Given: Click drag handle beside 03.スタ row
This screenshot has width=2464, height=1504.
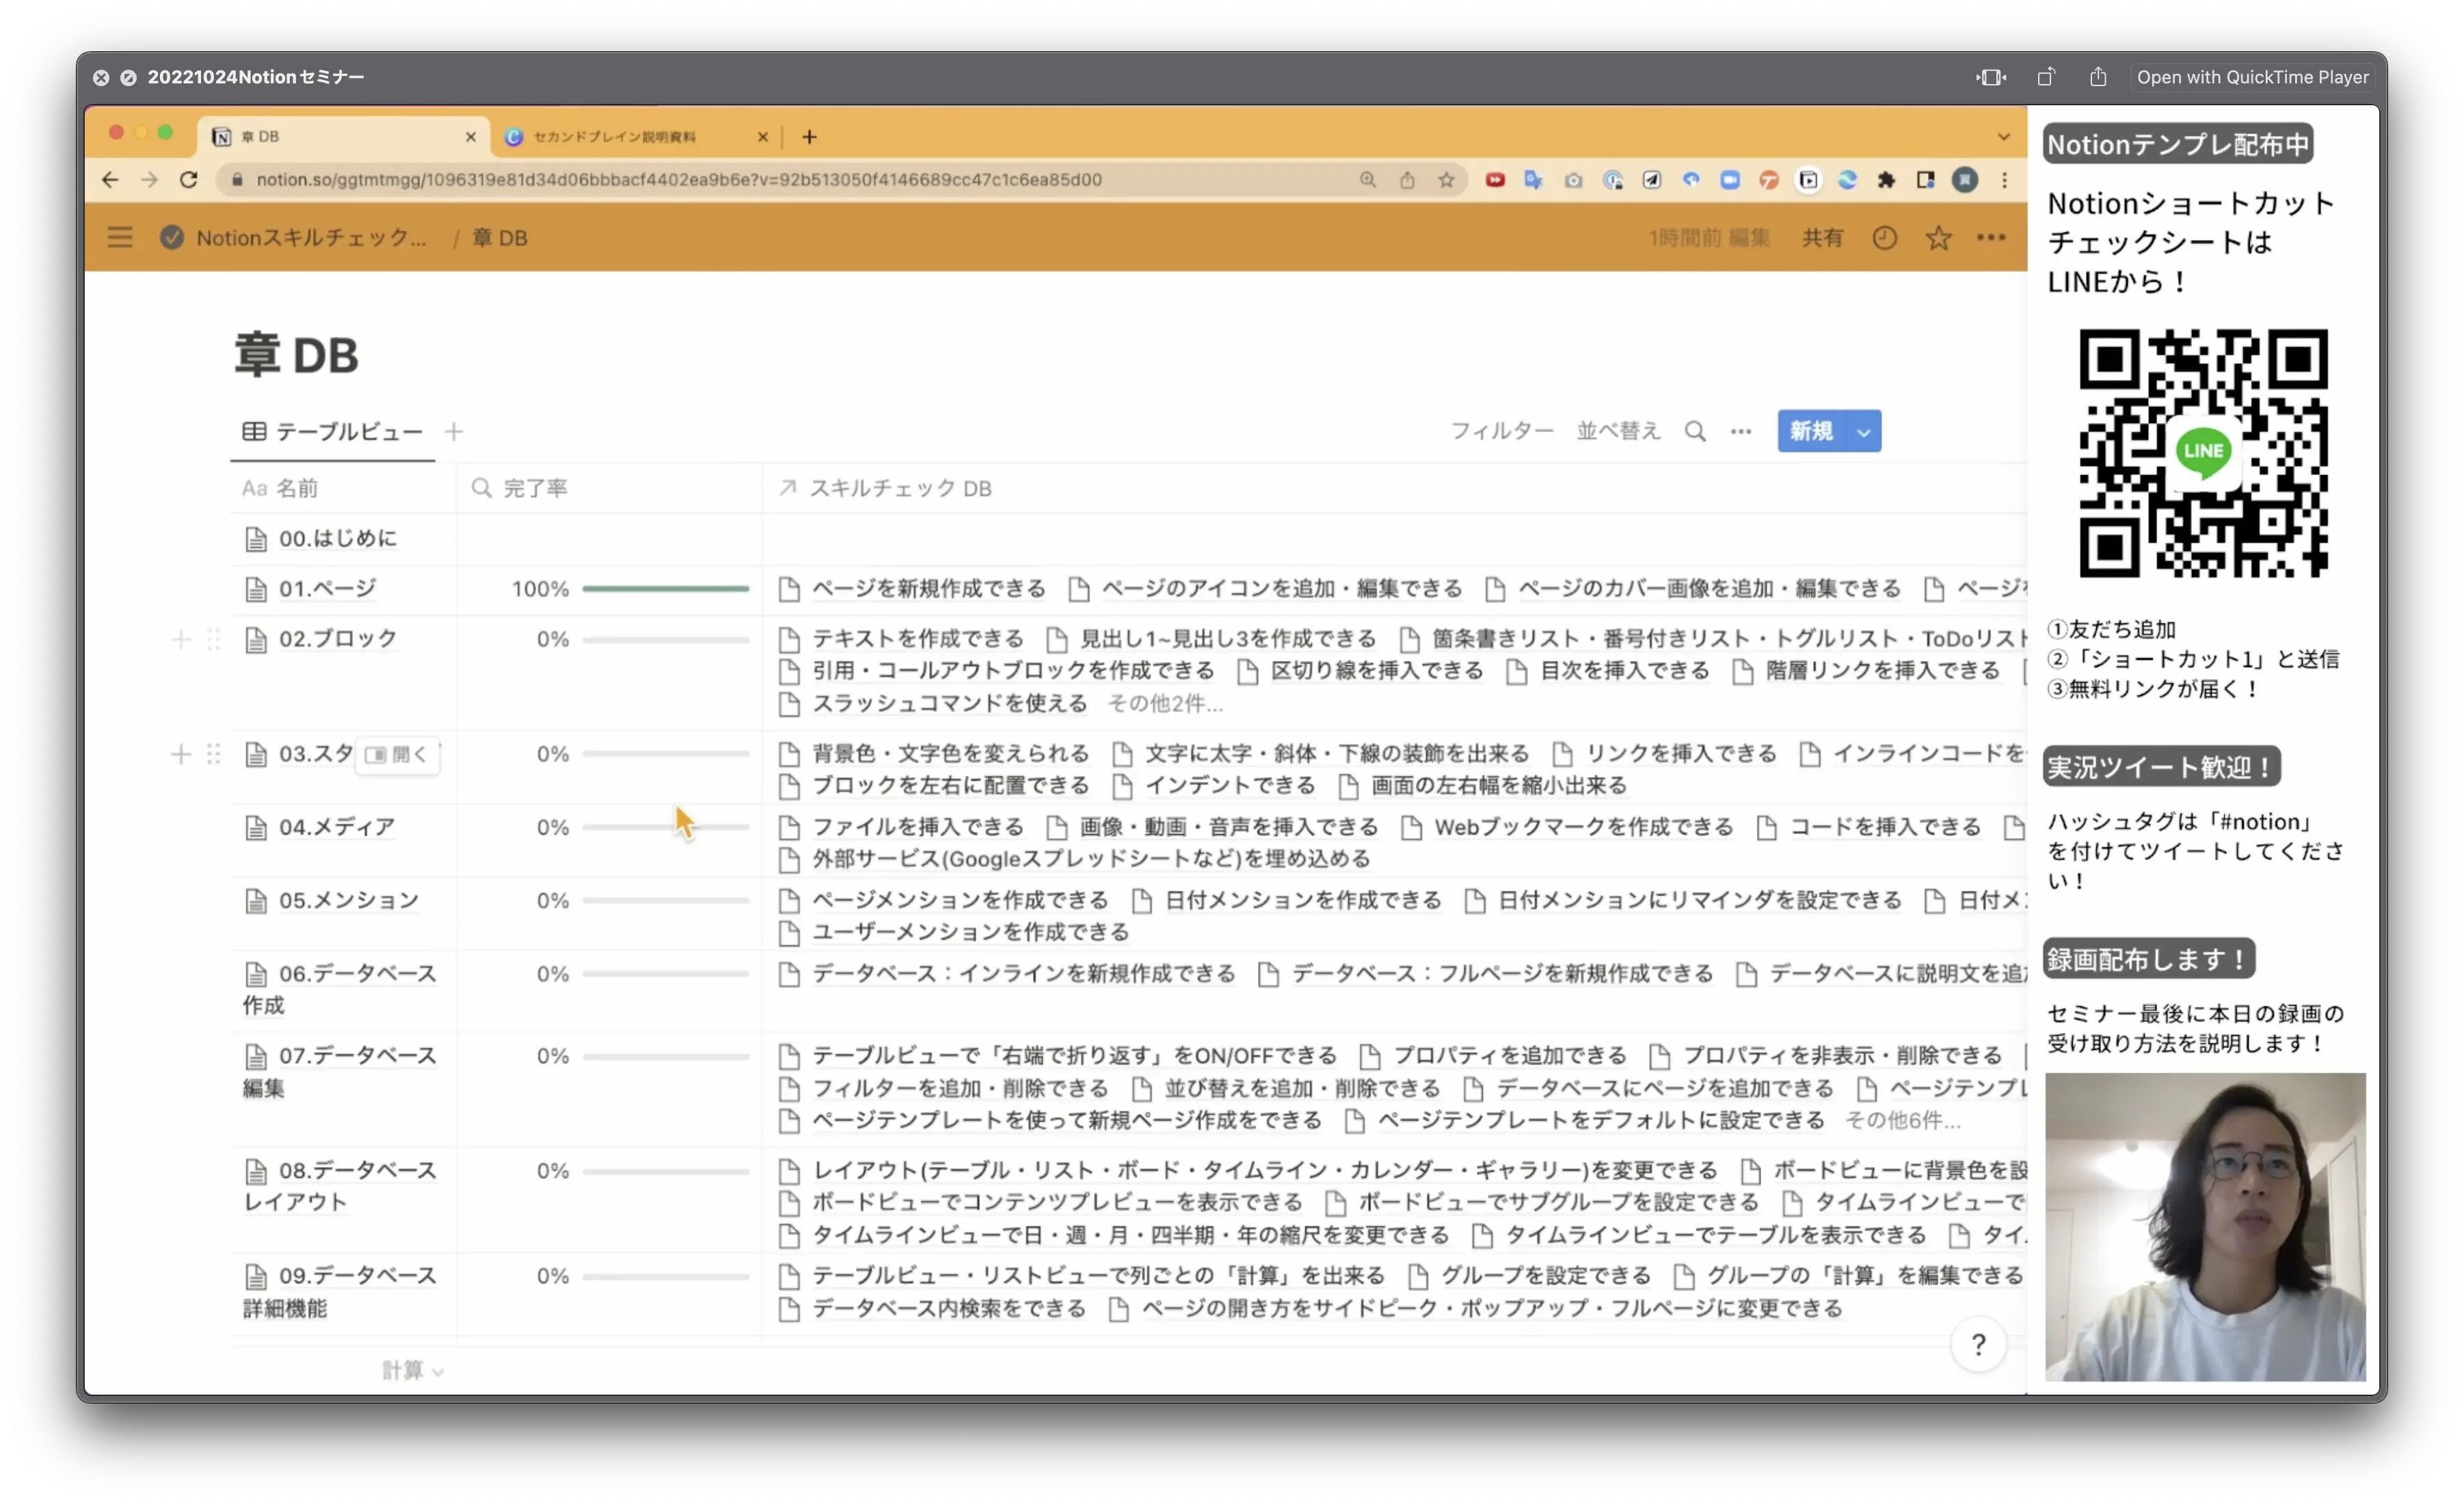Looking at the screenshot, I should (213, 754).
